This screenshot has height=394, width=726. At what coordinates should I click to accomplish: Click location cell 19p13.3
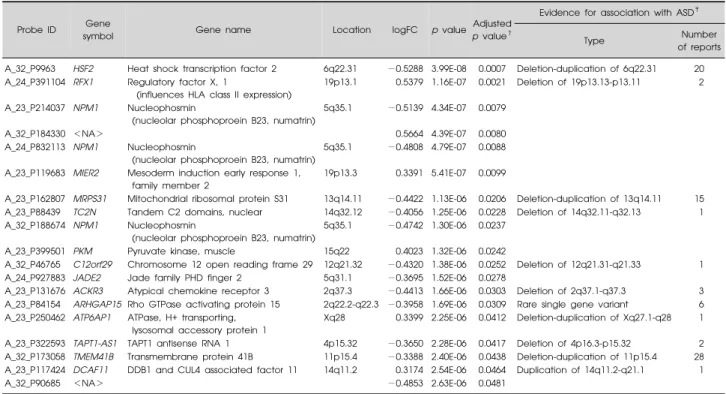[x=341, y=173]
